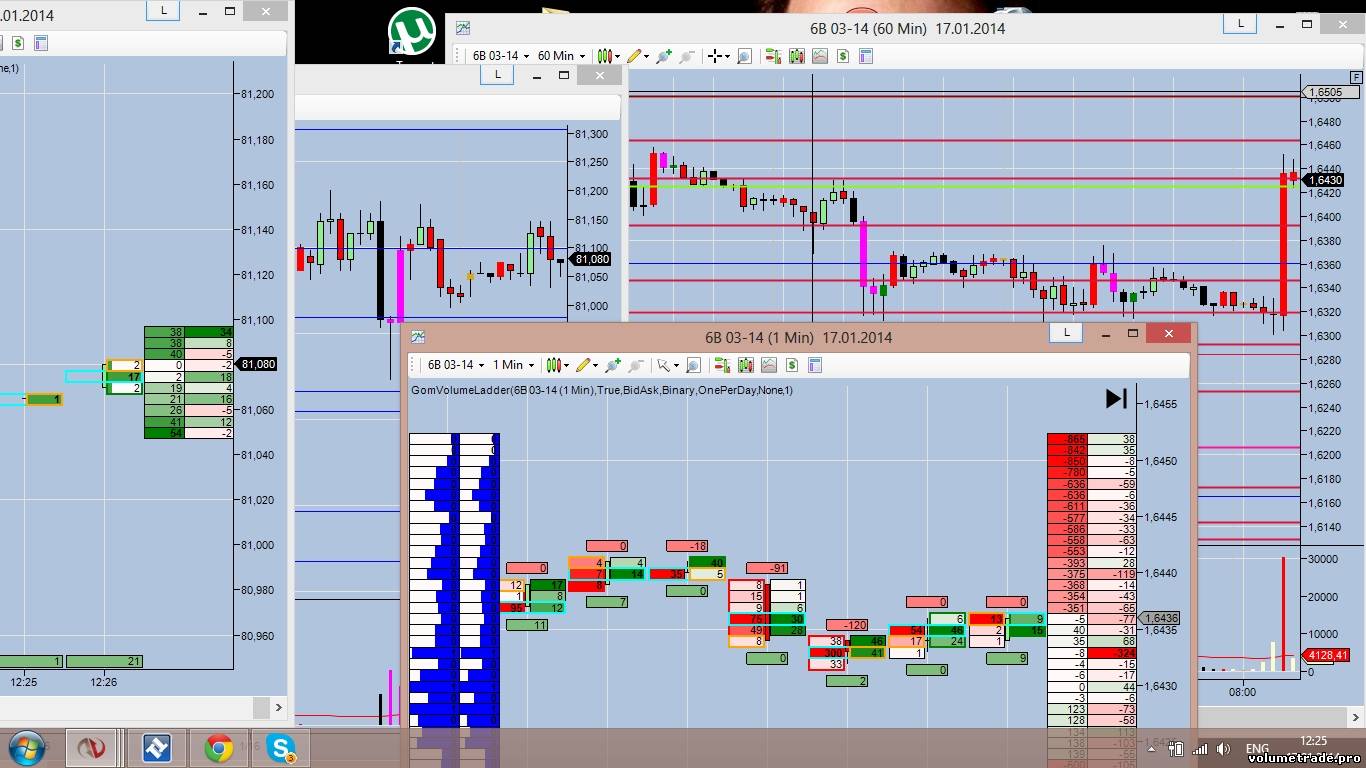This screenshot has height=768, width=1366.
Task: Select the drawing pencil tool, 1 Min chart
Action: (583, 365)
